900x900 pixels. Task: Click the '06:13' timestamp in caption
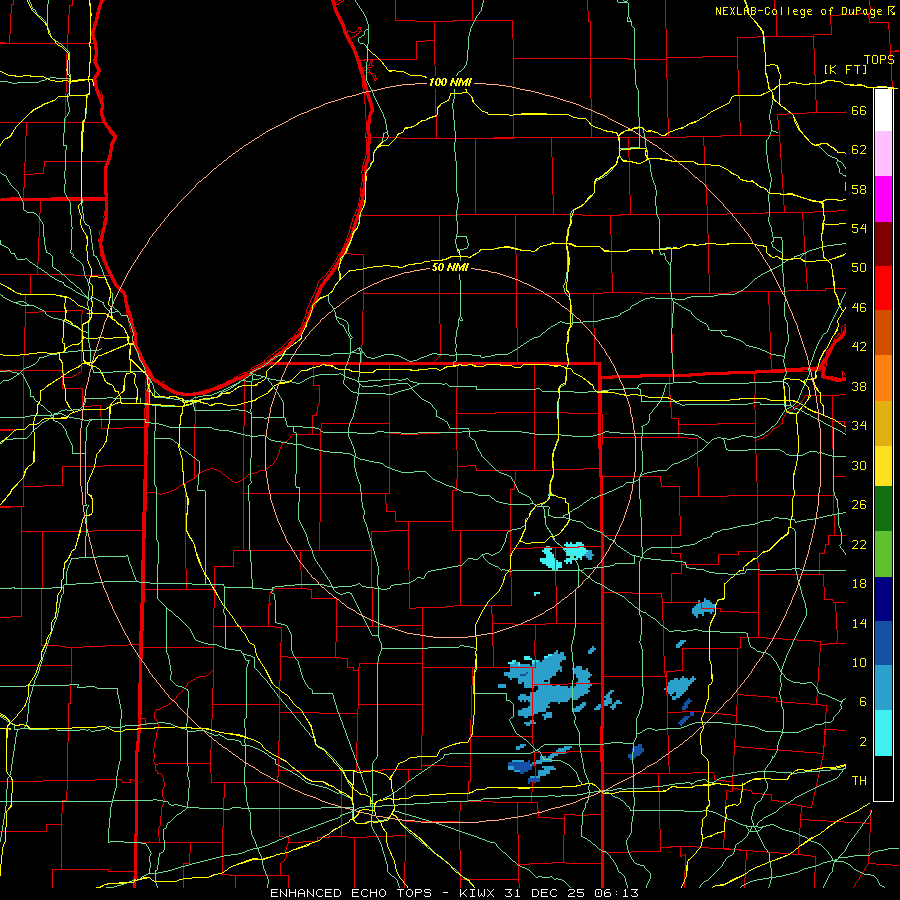617,893
